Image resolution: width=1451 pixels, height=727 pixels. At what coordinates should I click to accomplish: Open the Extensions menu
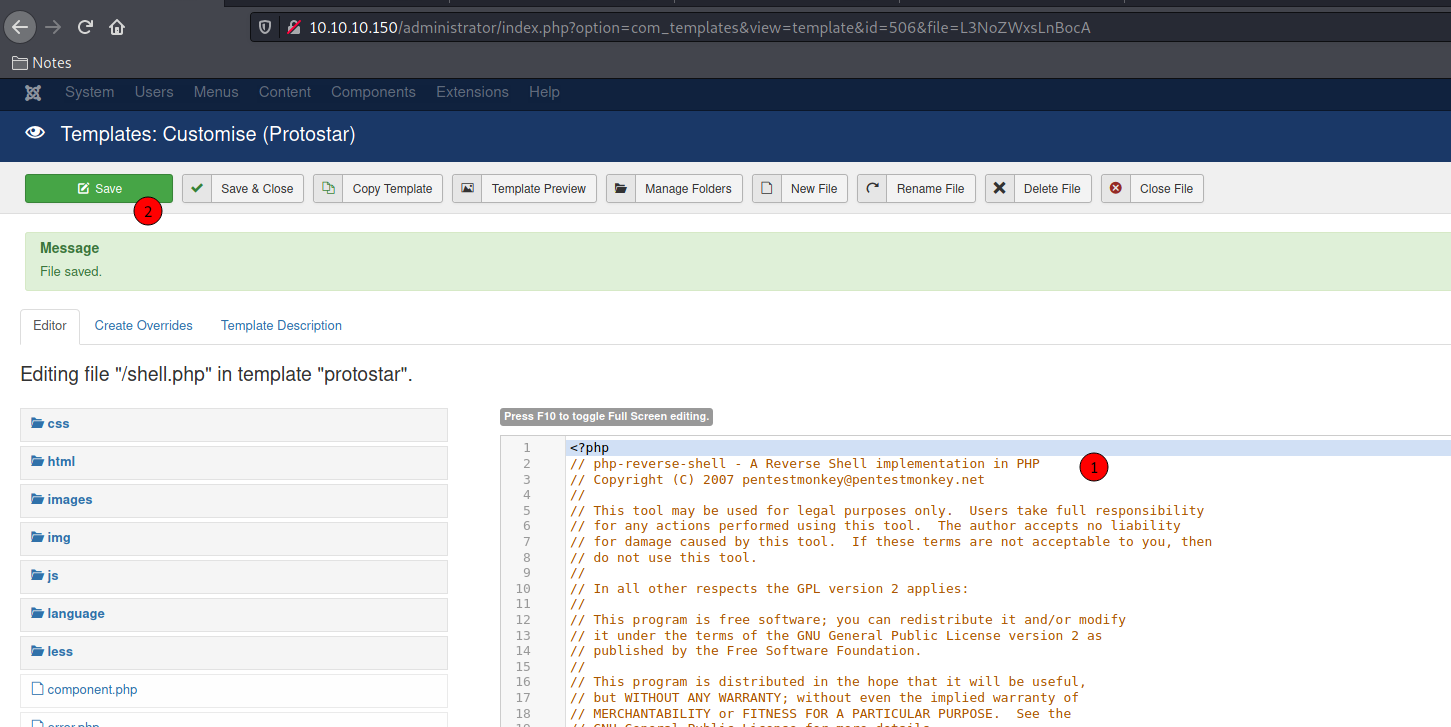pos(472,92)
